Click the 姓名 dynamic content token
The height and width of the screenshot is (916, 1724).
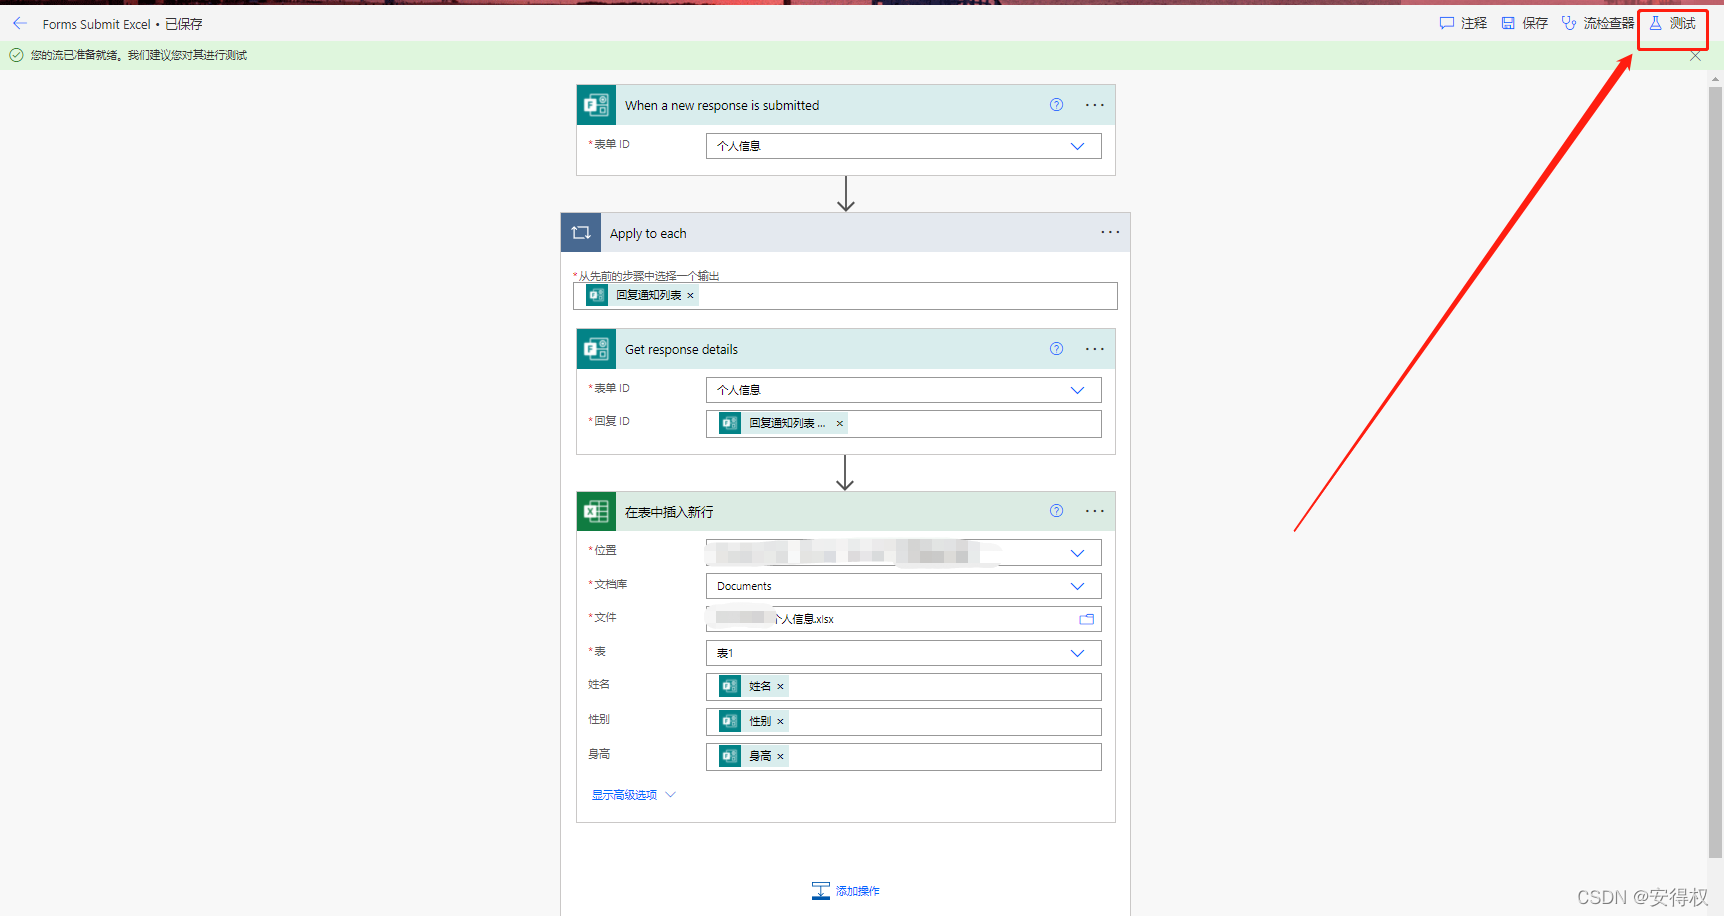click(x=753, y=686)
